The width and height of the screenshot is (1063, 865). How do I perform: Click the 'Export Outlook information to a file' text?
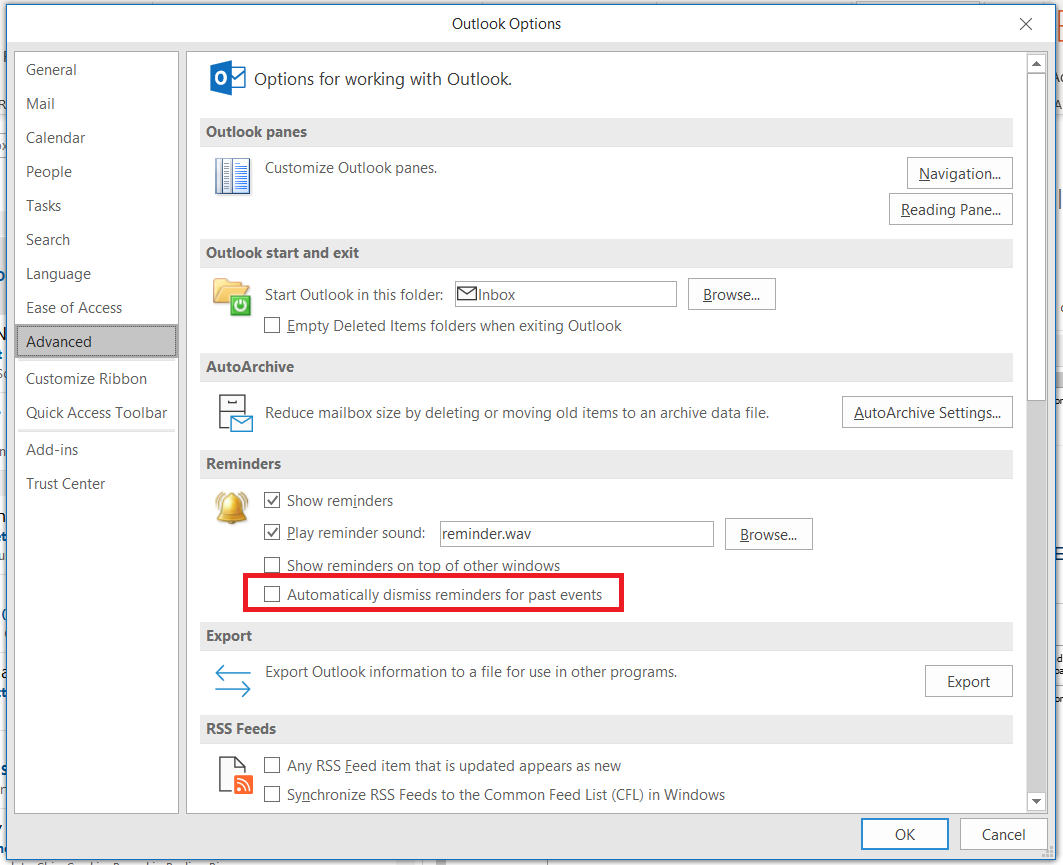(x=470, y=672)
